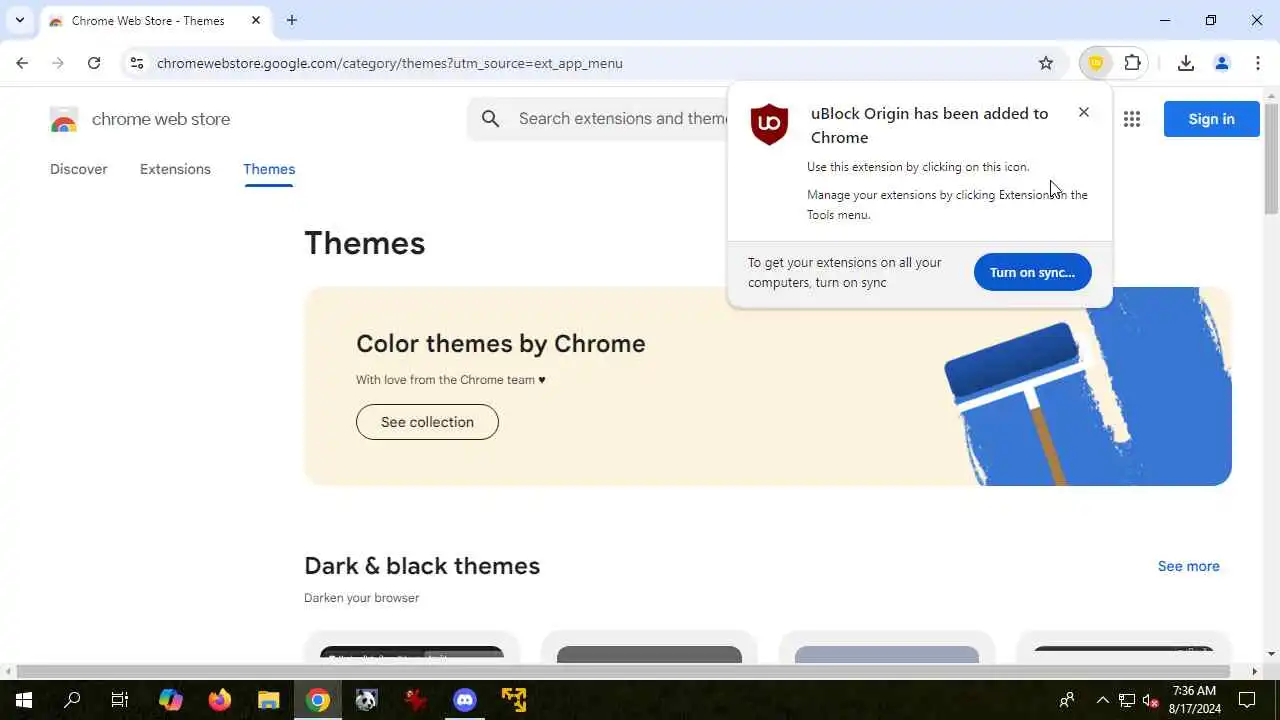The image size is (1280, 720).
Task: Click See collection button
Action: [427, 422]
